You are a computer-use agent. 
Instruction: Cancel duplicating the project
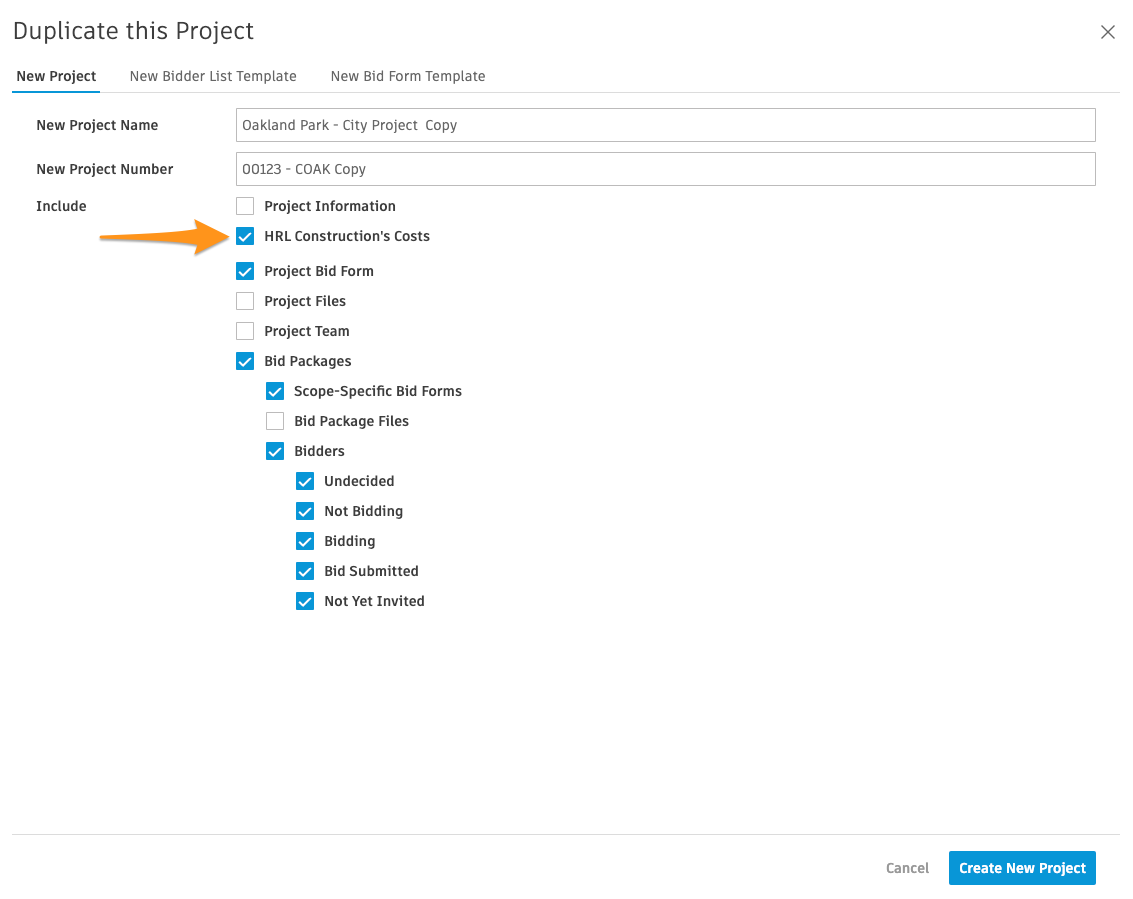point(907,868)
